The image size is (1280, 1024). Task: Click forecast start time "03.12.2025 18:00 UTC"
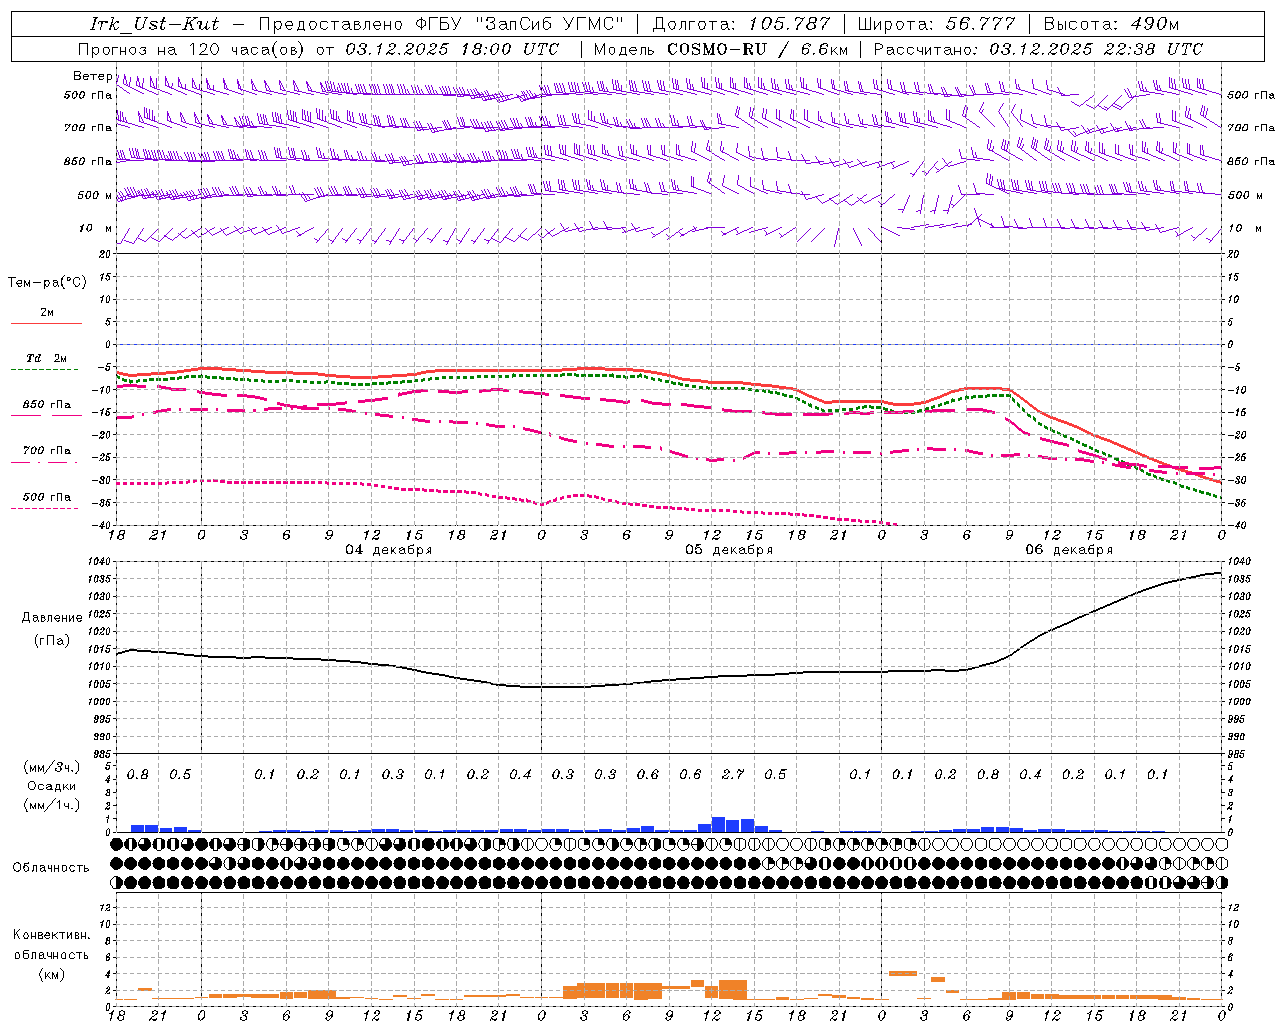pyautogui.click(x=452, y=49)
